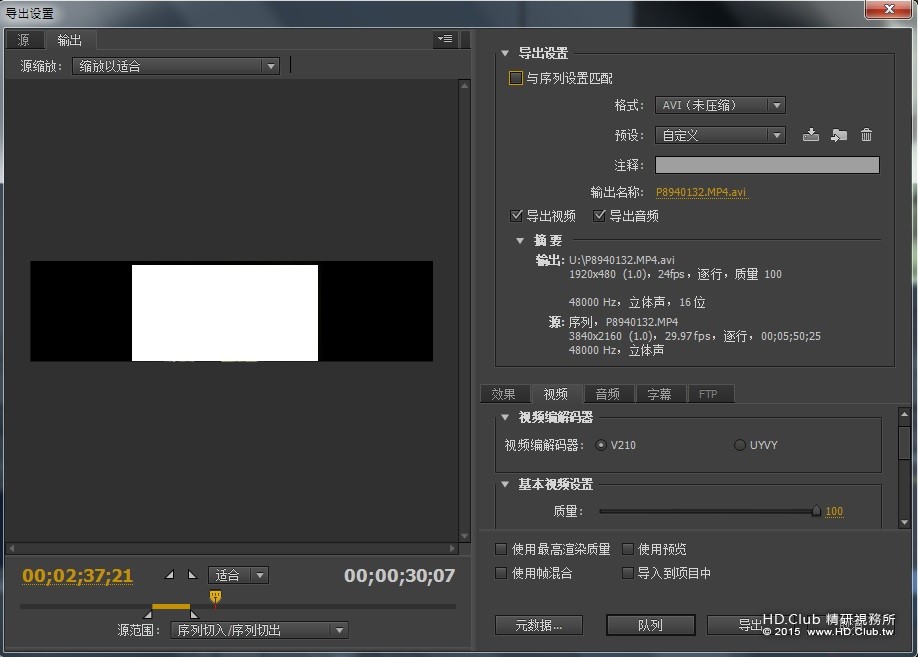Image resolution: width=918 pixels, height=657 pixels.
Task: Click the set out point triangle icon
Action: (192, 575)
